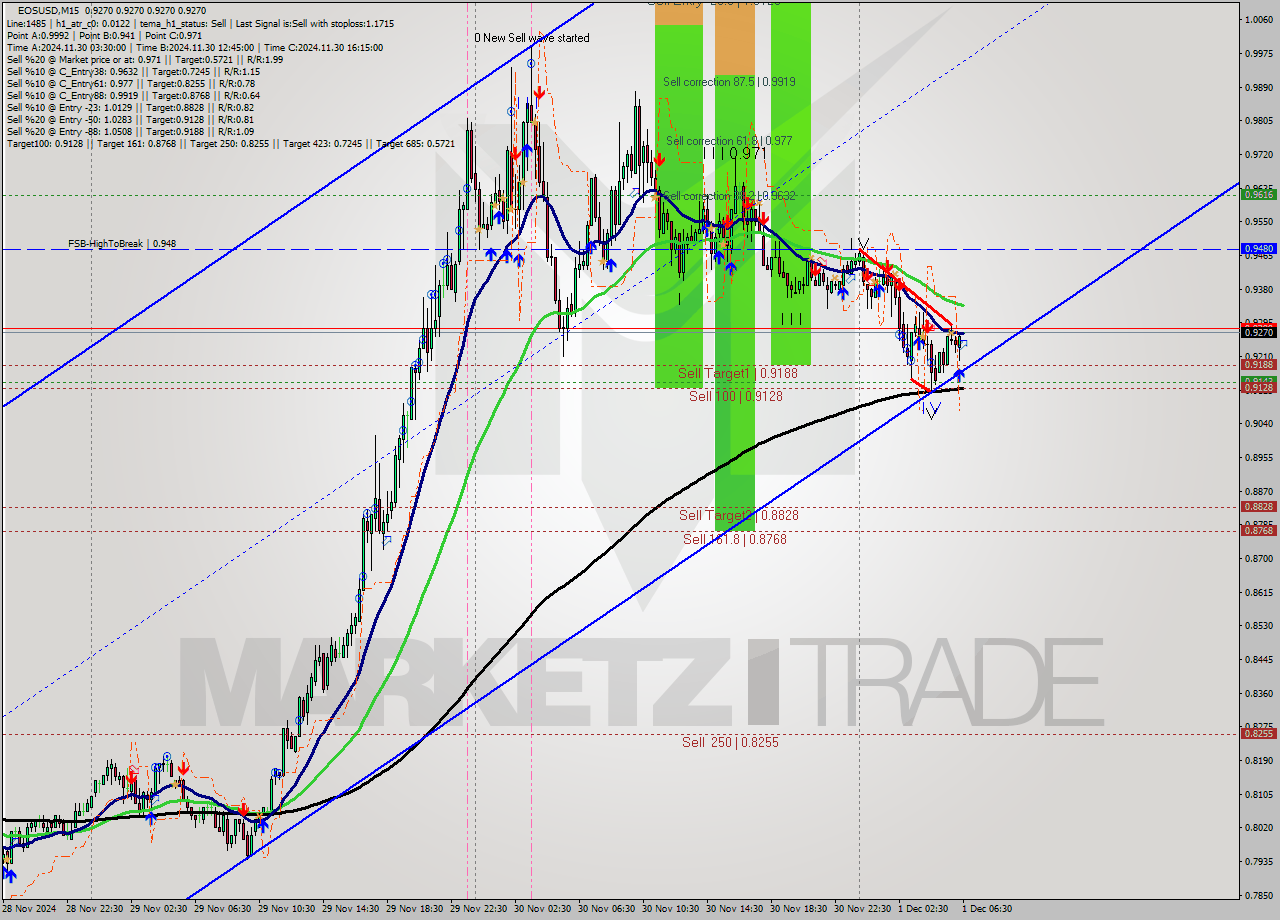Click the 1.0060 price scale value
This screenshot has width=1280, height=920.
click(1259, 19)
